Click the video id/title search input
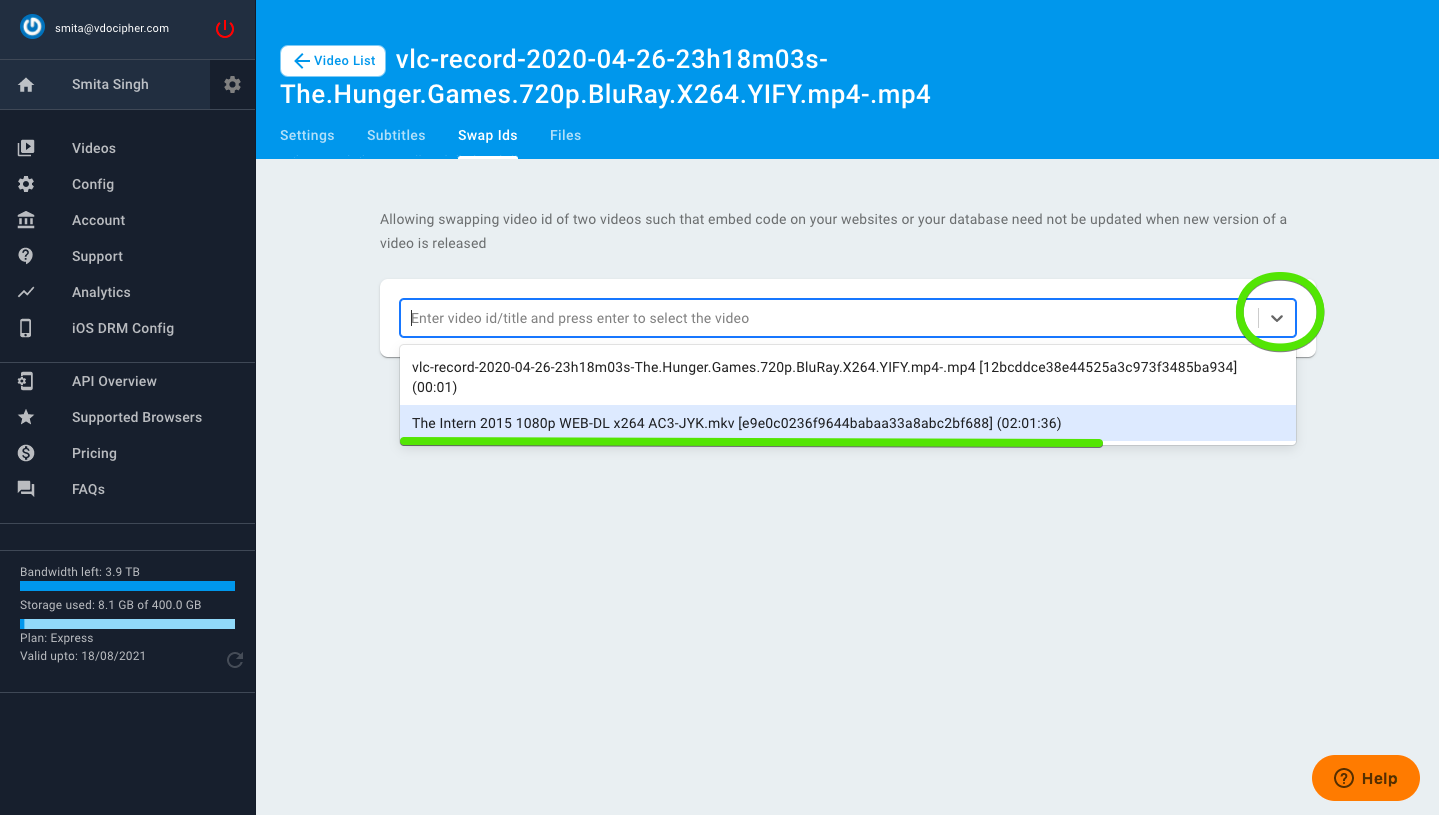Image resolution: width=1439 pixels, height=815 pixels. point(828,318)
